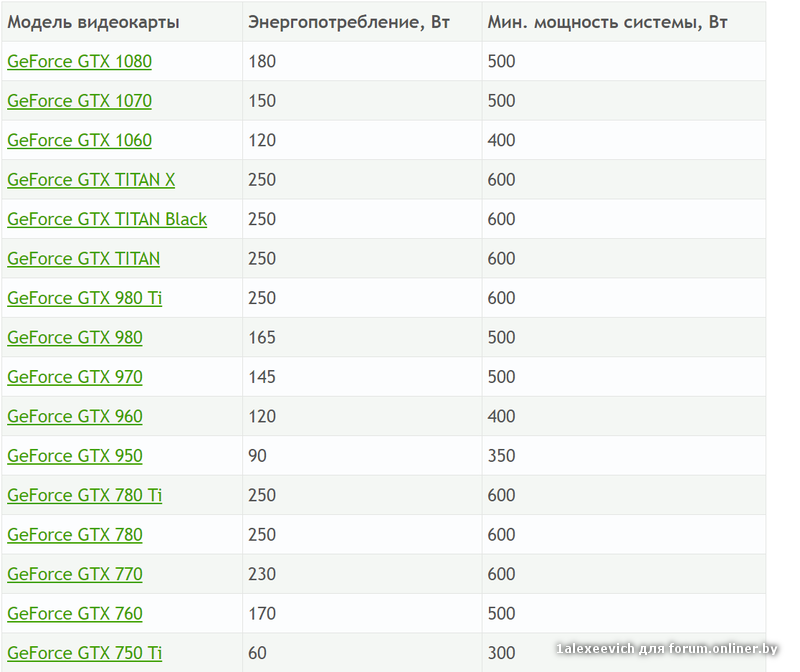Click the GeForce GTX 760 link
800x672 pixels.
(x=75, y=614)
